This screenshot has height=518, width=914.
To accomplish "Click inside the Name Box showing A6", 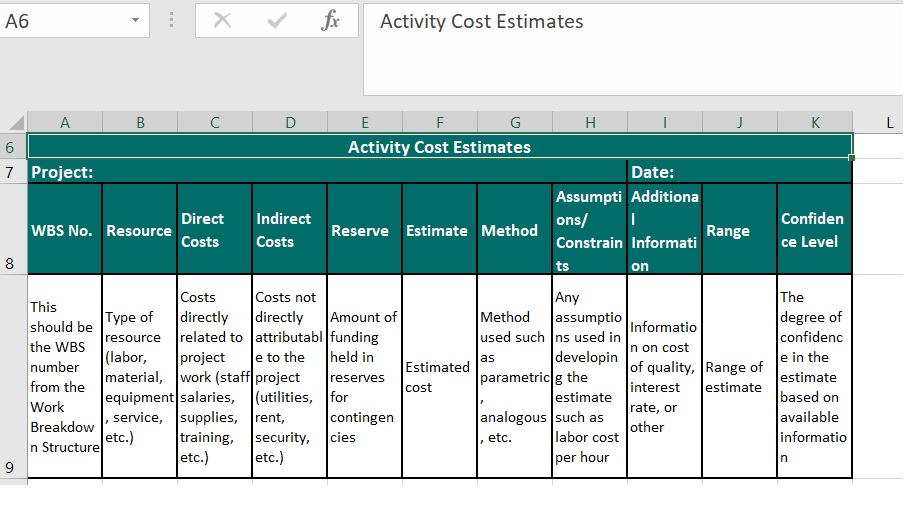I will pos(60,21).
